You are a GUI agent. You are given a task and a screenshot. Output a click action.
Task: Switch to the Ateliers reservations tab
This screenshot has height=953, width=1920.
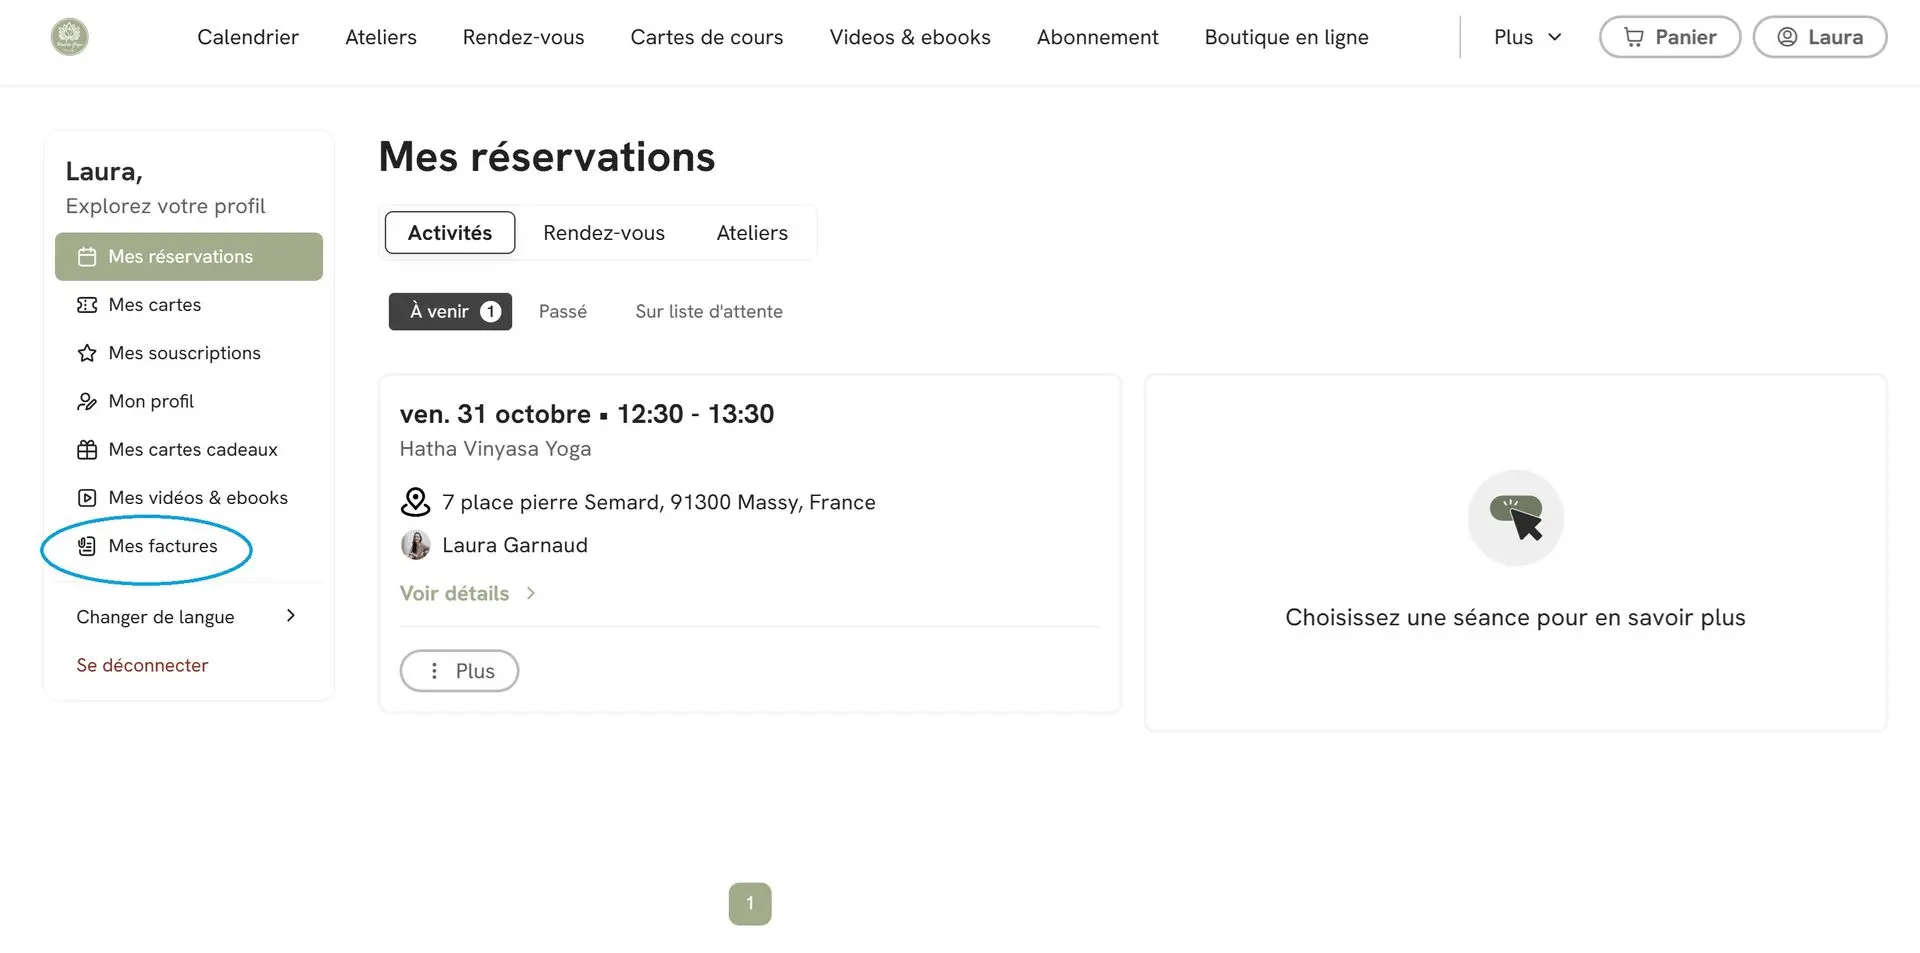[x=752, y=233]
